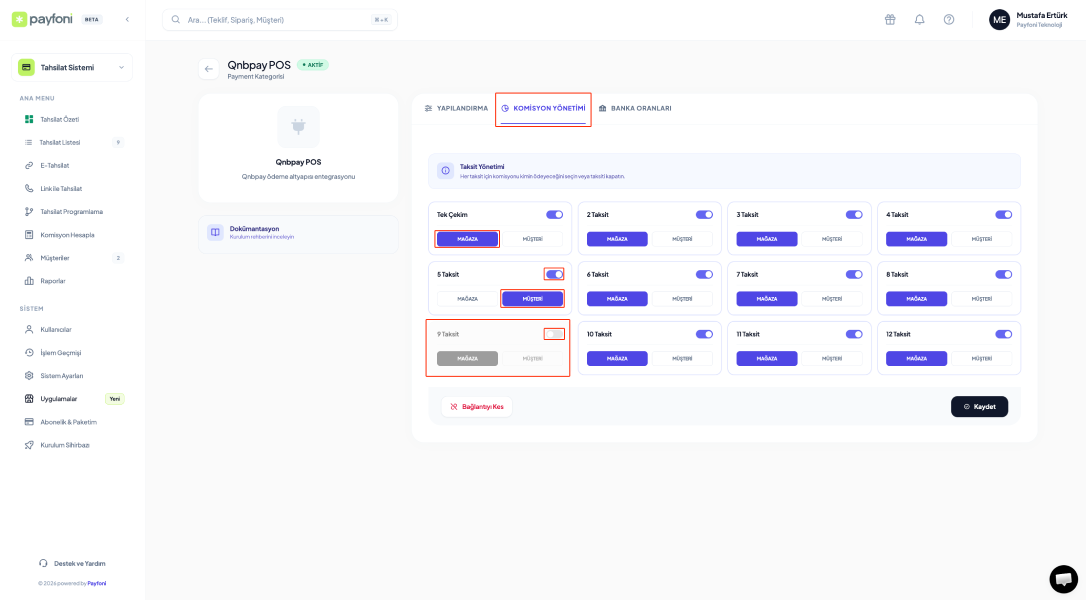1086x600 pixels.
Task: Disable the 5 Taksit toggle
Action: pos(554,274)
